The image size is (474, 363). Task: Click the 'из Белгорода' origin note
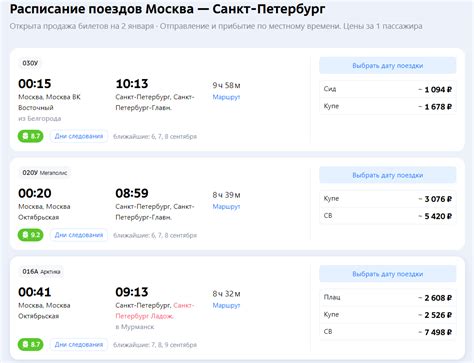coord(40,118)
